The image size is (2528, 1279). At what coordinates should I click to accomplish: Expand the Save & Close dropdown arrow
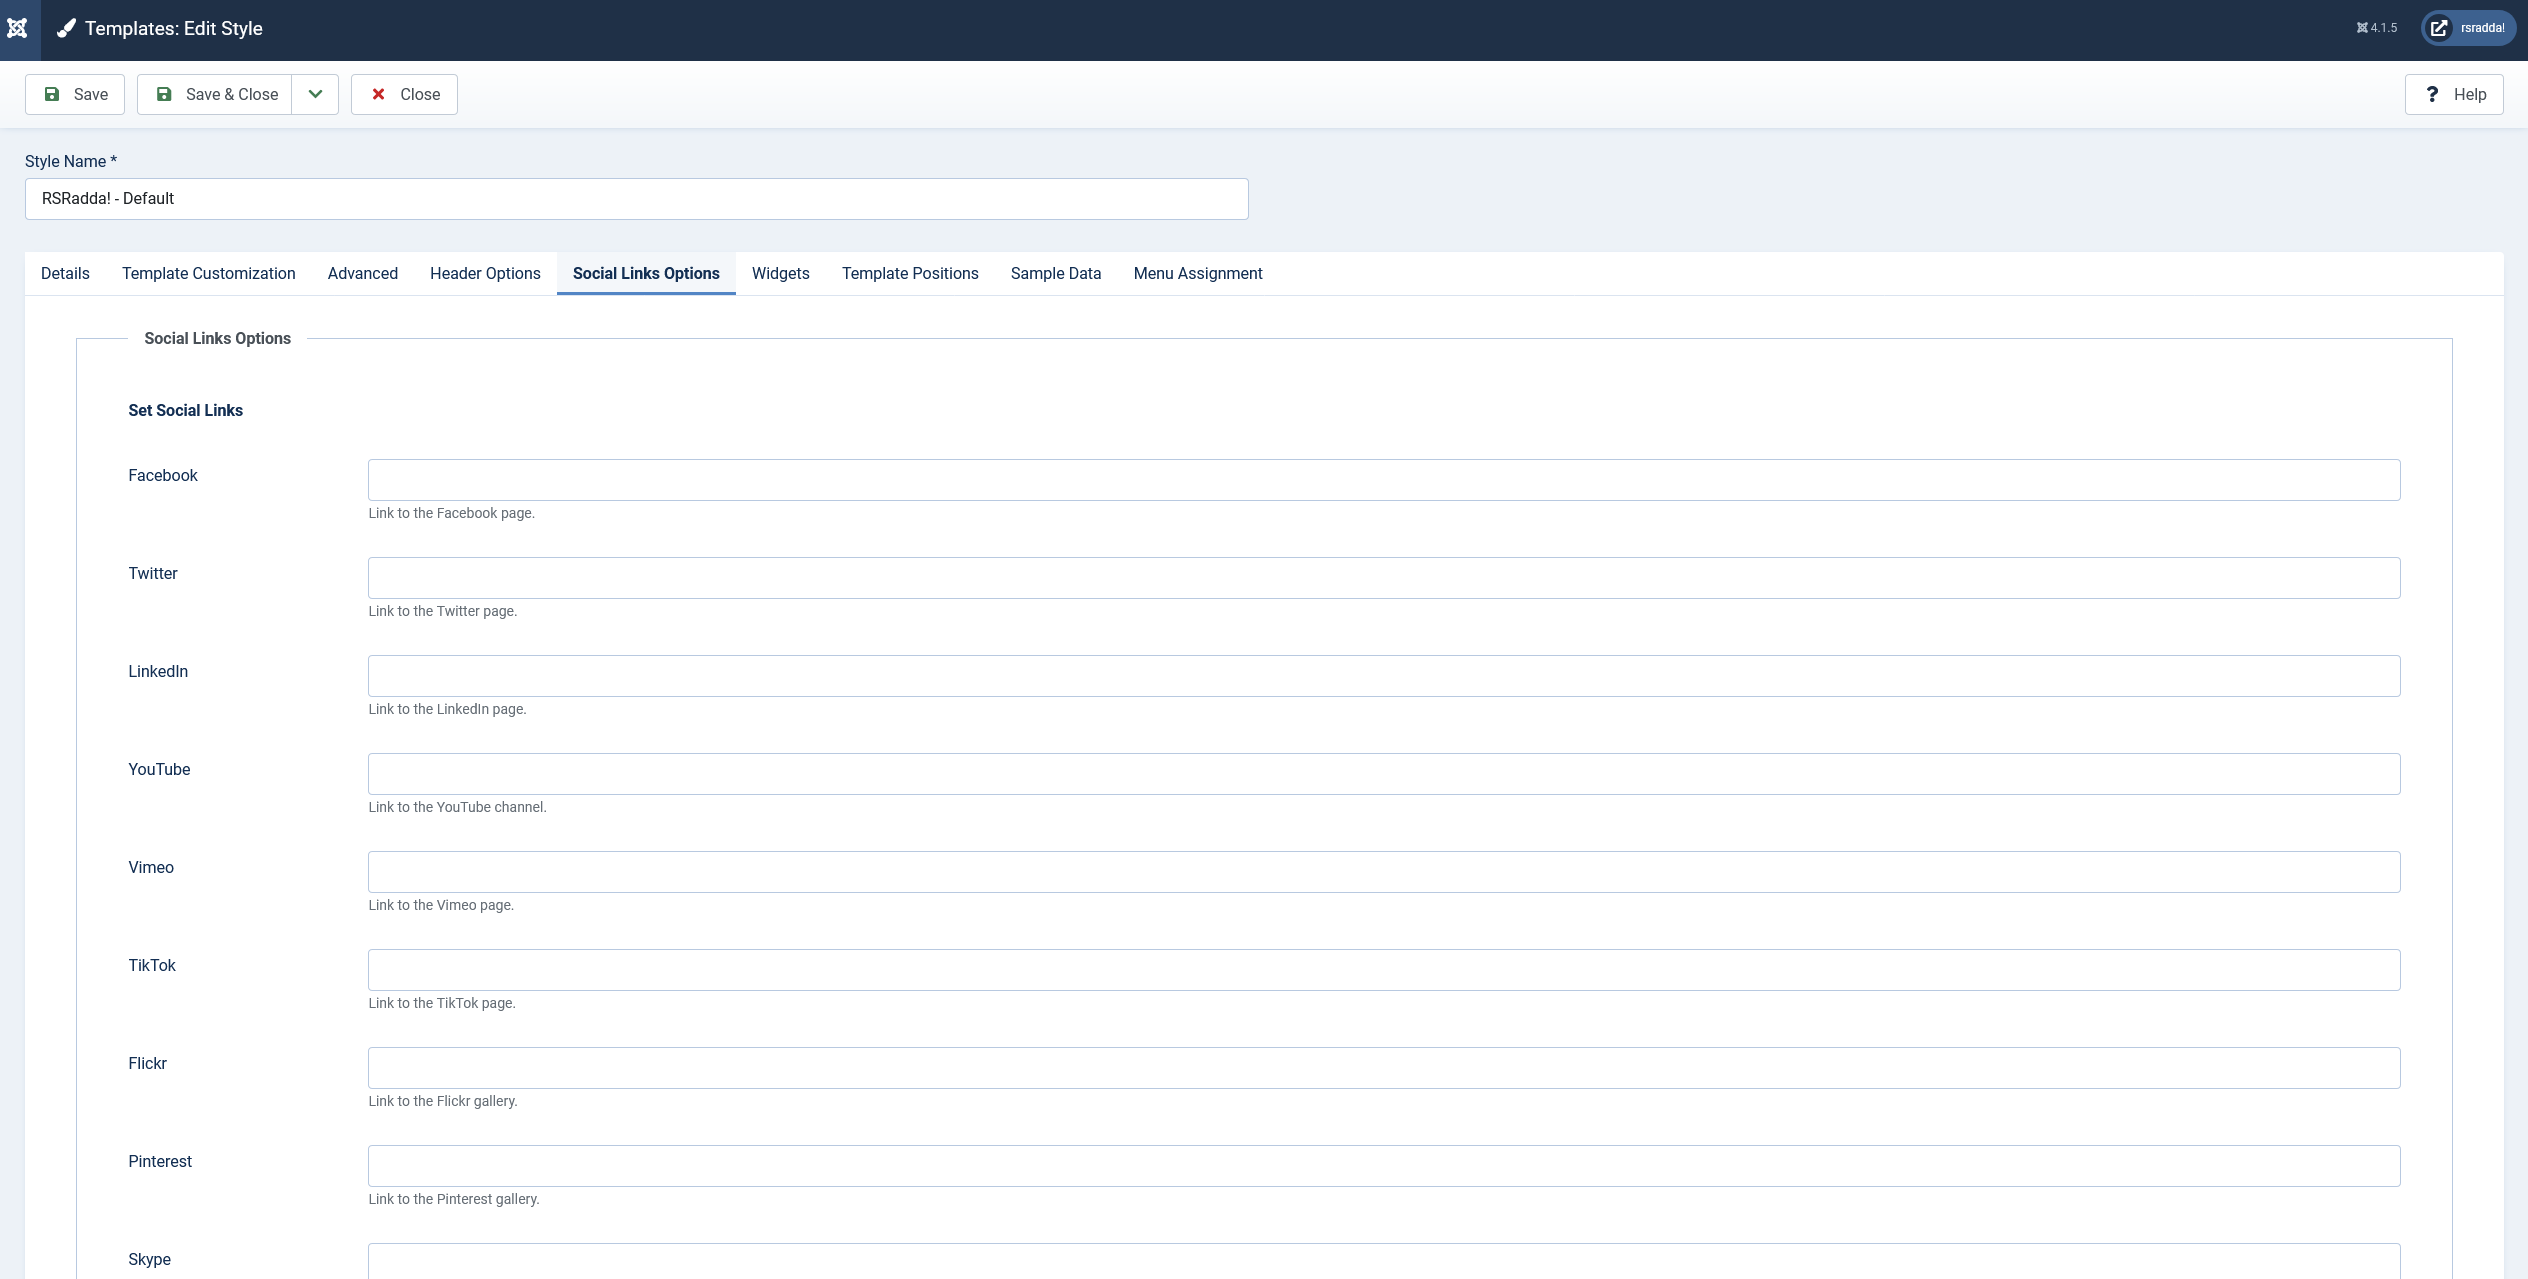pos(315,94)
